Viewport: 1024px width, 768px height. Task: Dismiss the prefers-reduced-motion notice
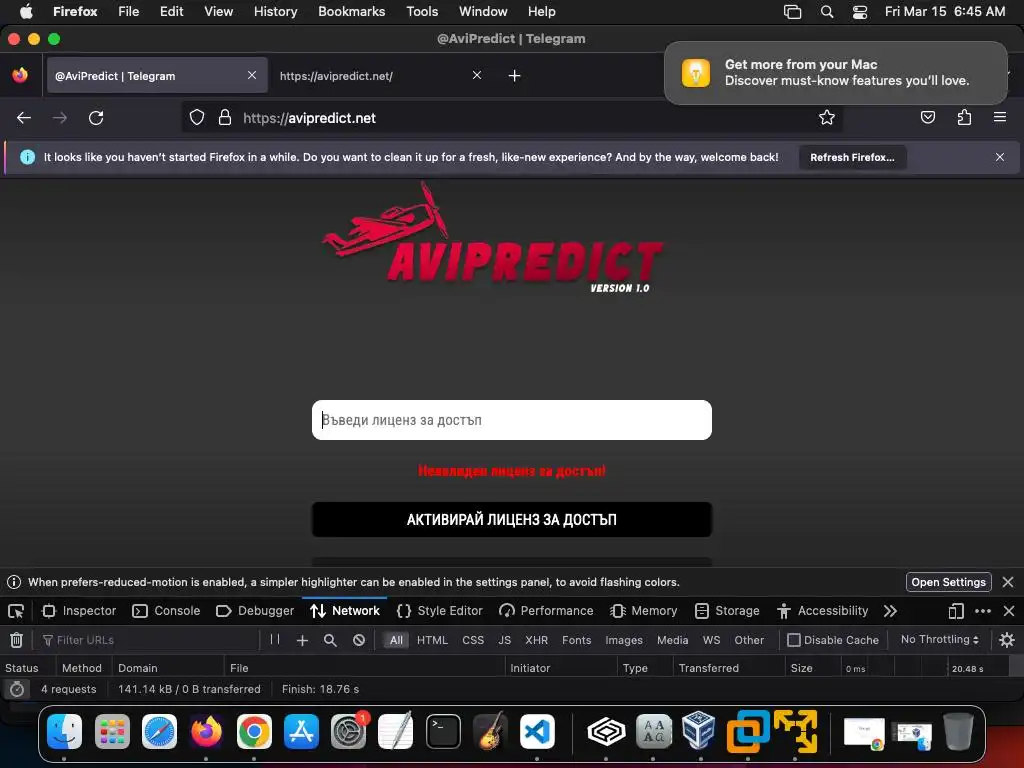pyautogui.click(x=1008, y=582)
